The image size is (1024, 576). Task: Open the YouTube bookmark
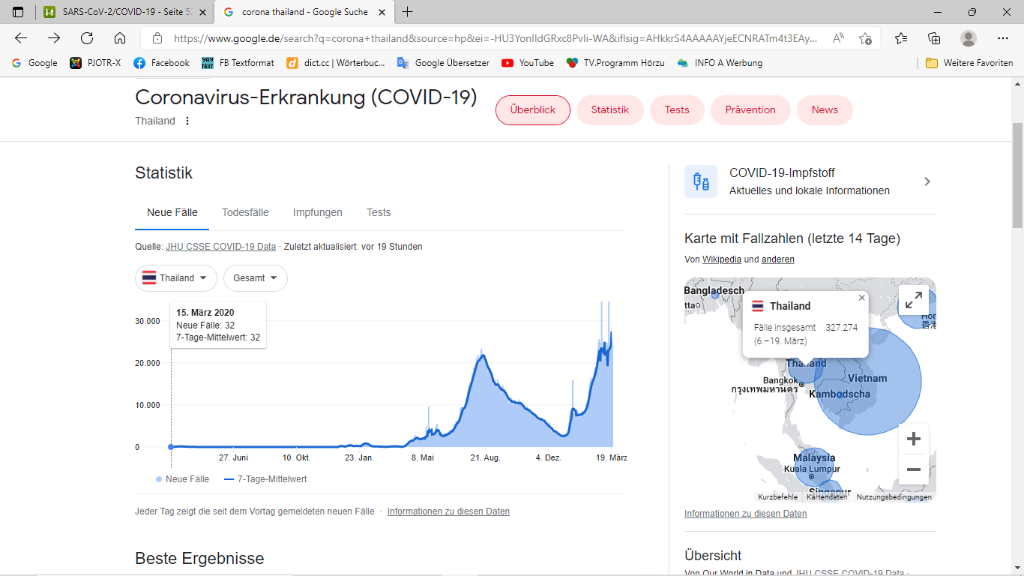tap(527, 62)
